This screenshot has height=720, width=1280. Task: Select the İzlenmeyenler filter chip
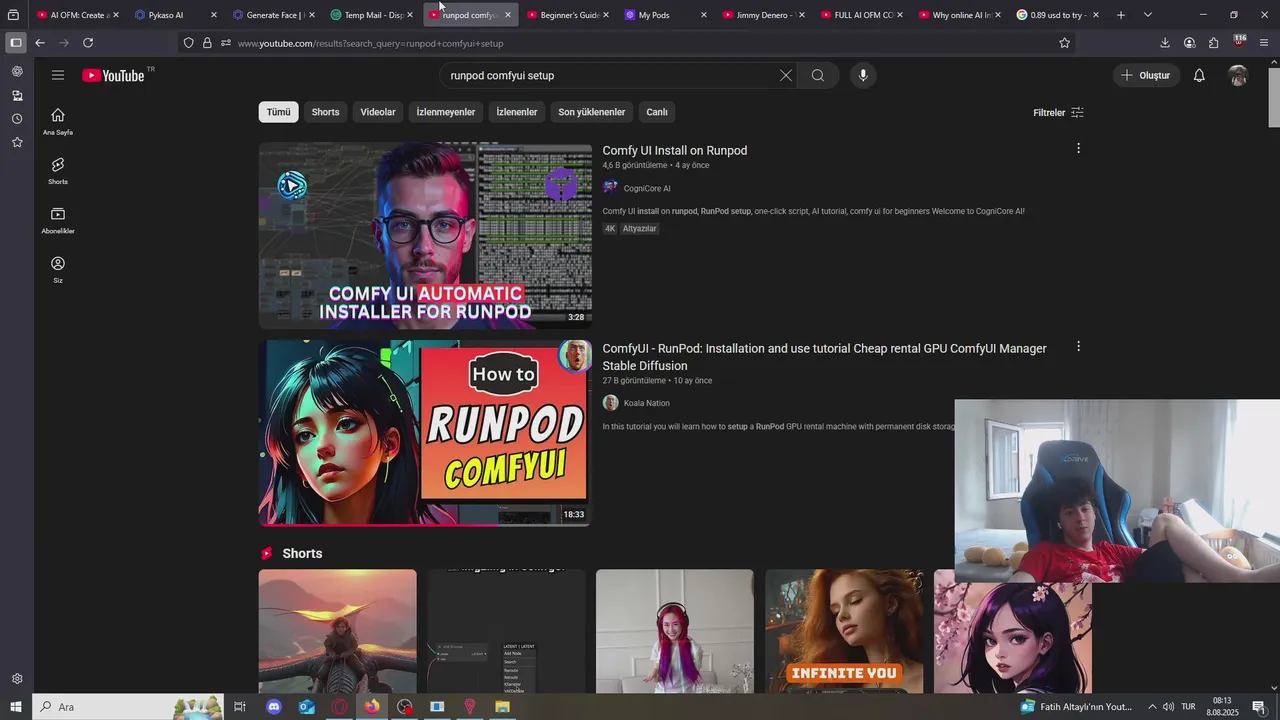(x=446, y=112)
